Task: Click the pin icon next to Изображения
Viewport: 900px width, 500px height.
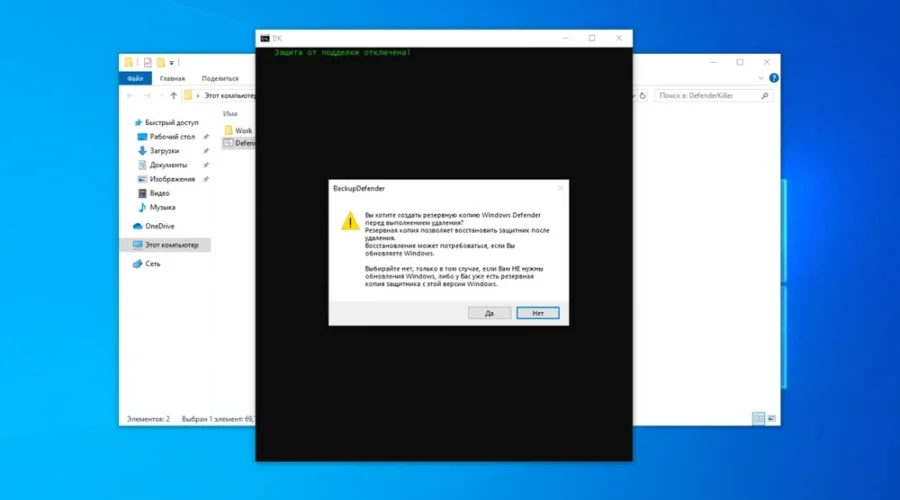Action: (x=206, y=179)
